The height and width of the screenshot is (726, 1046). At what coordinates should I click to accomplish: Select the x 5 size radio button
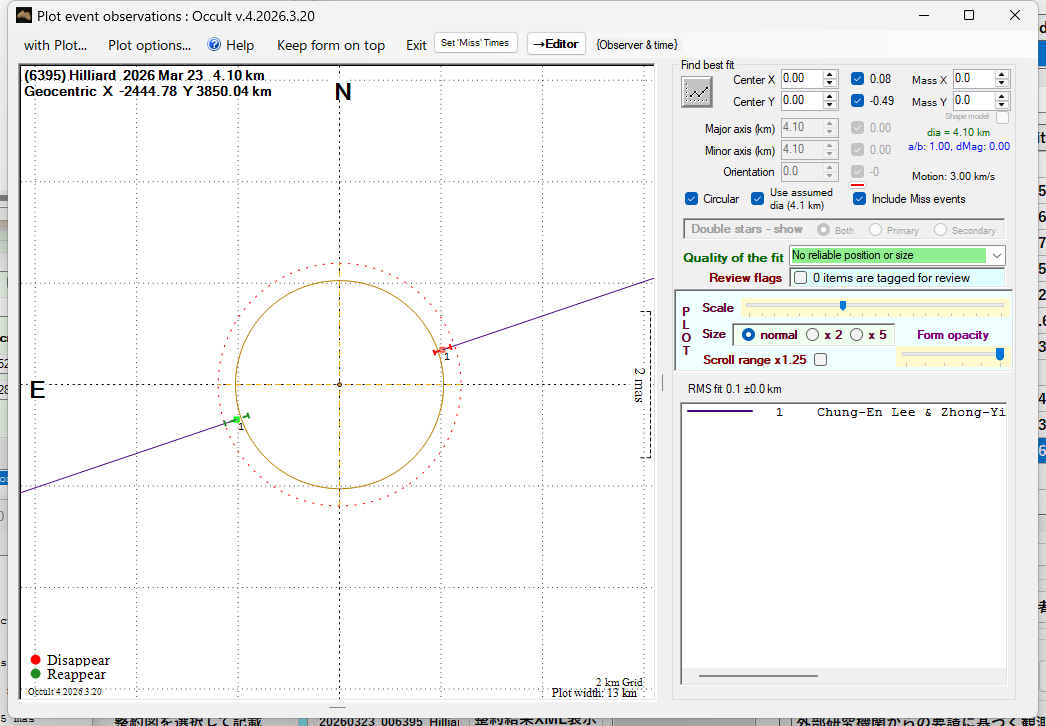click(x=856, y=335)
